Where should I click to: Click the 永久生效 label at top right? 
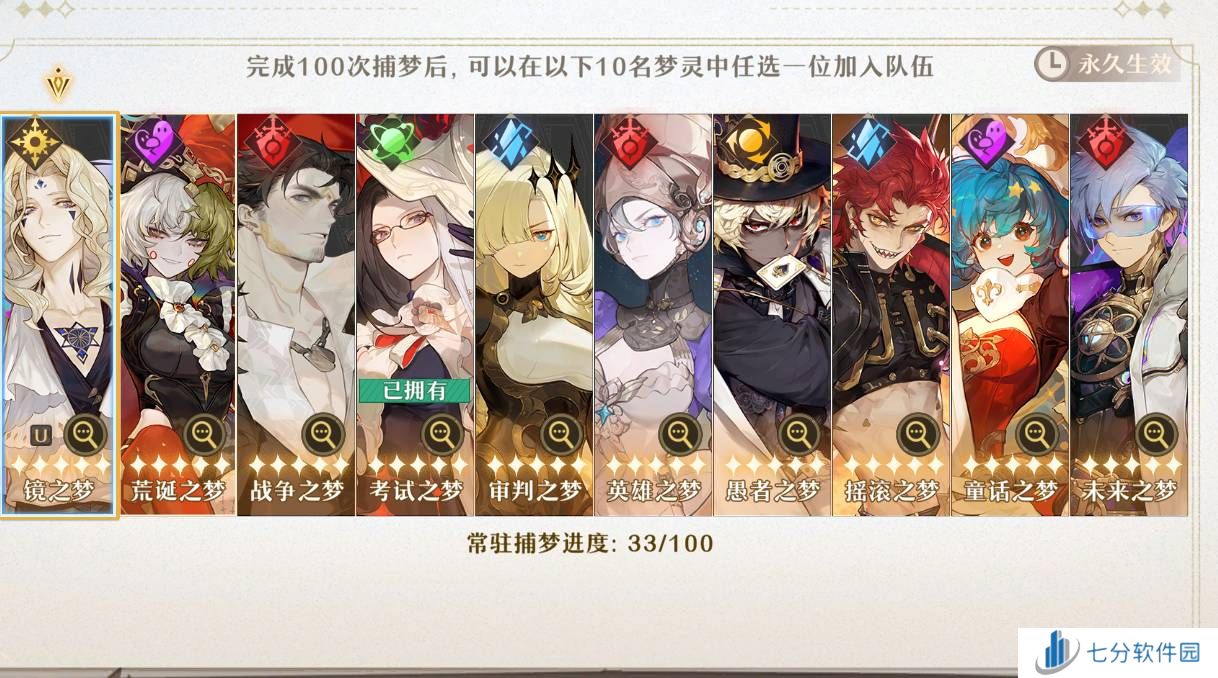[1124, 65]
